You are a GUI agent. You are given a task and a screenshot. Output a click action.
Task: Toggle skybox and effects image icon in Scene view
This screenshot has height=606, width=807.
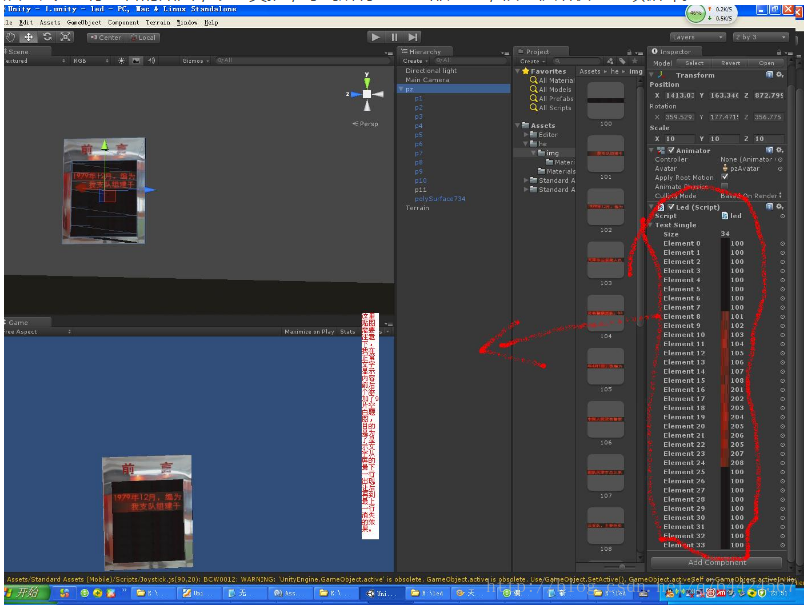click(136, 61)
